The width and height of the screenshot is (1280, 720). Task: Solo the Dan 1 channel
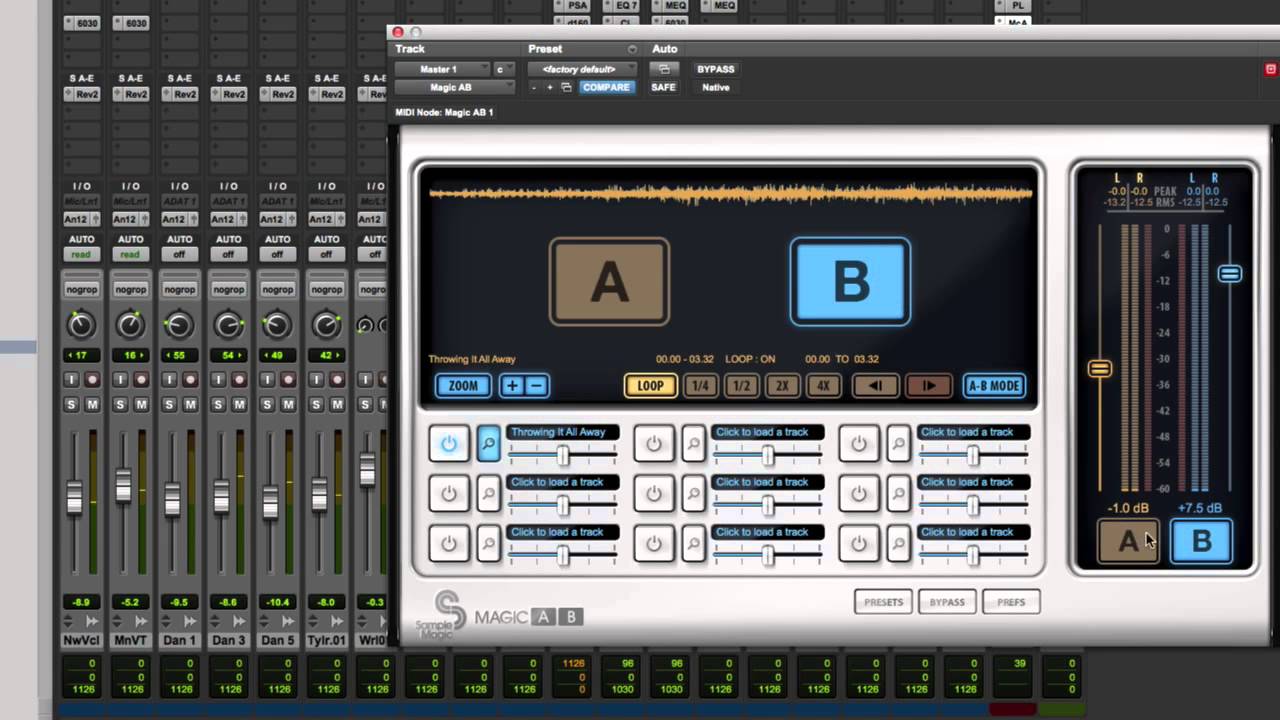169,404
